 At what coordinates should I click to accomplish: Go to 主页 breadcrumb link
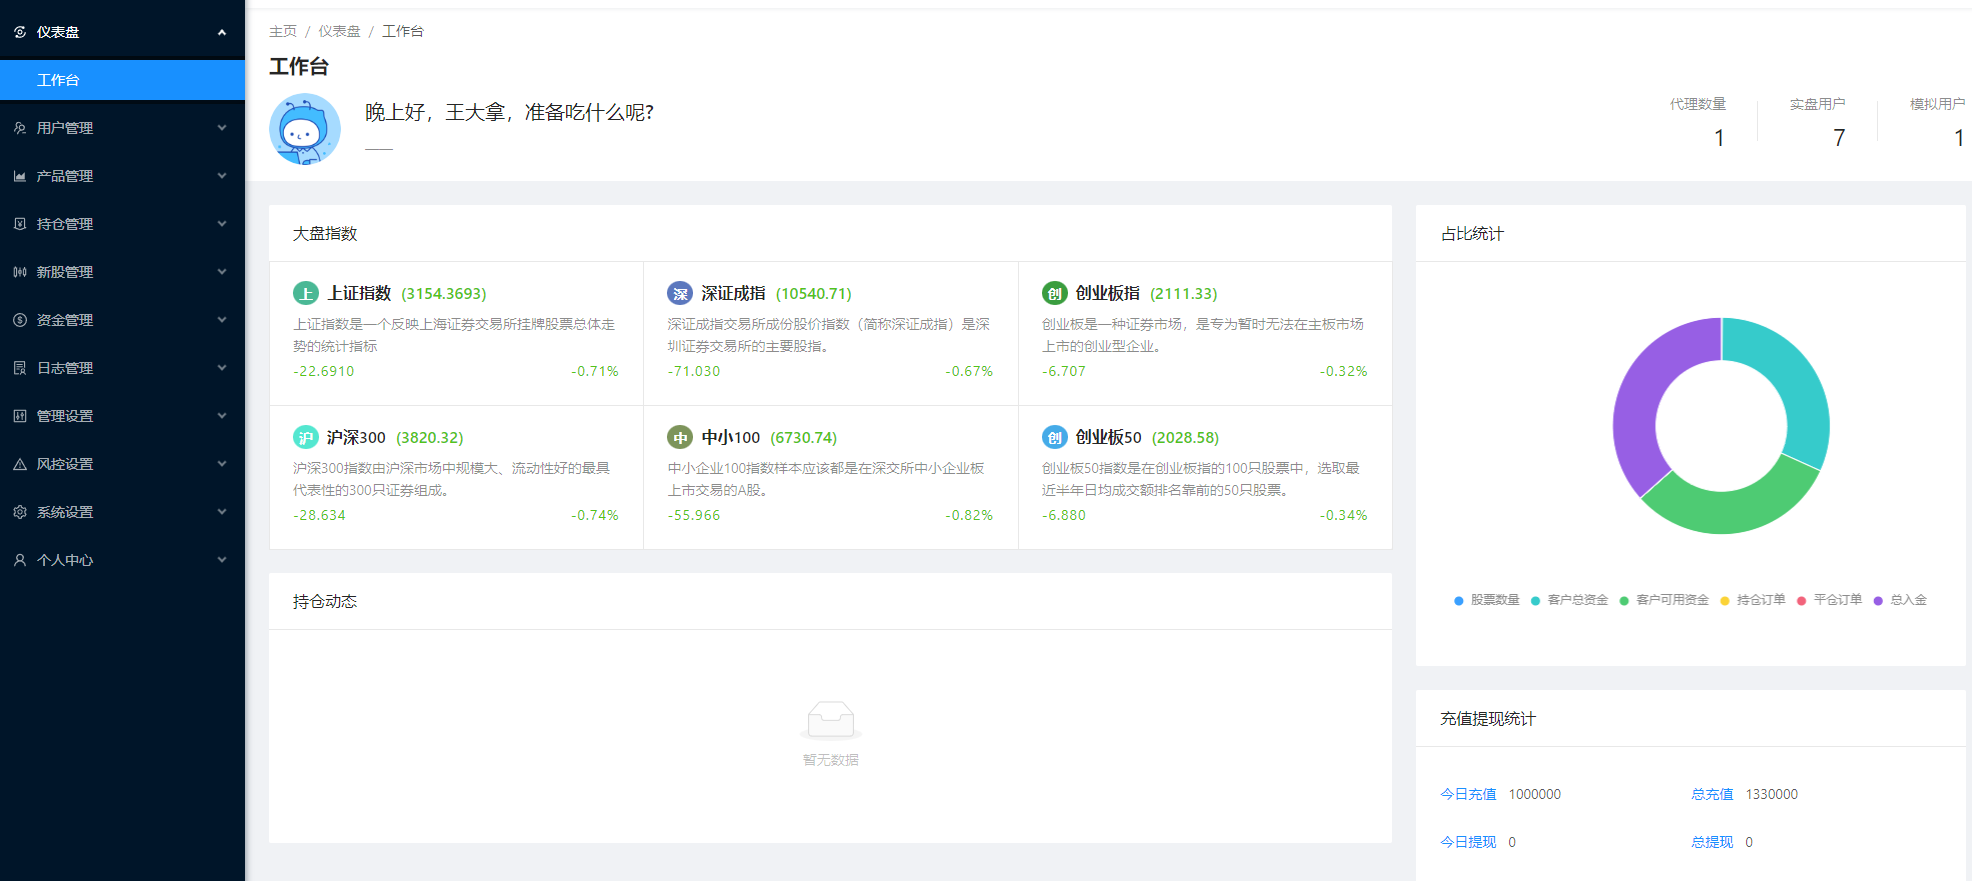click(x=283, y=31)
